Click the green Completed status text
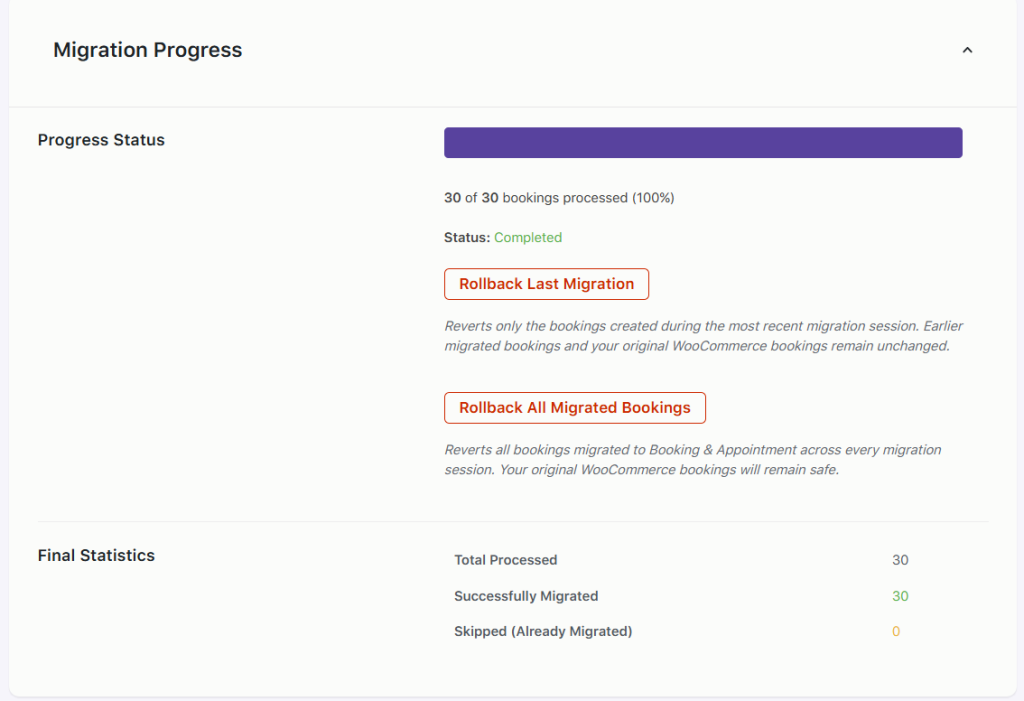This screenshot has width=1024, height=701. [528, 238]
